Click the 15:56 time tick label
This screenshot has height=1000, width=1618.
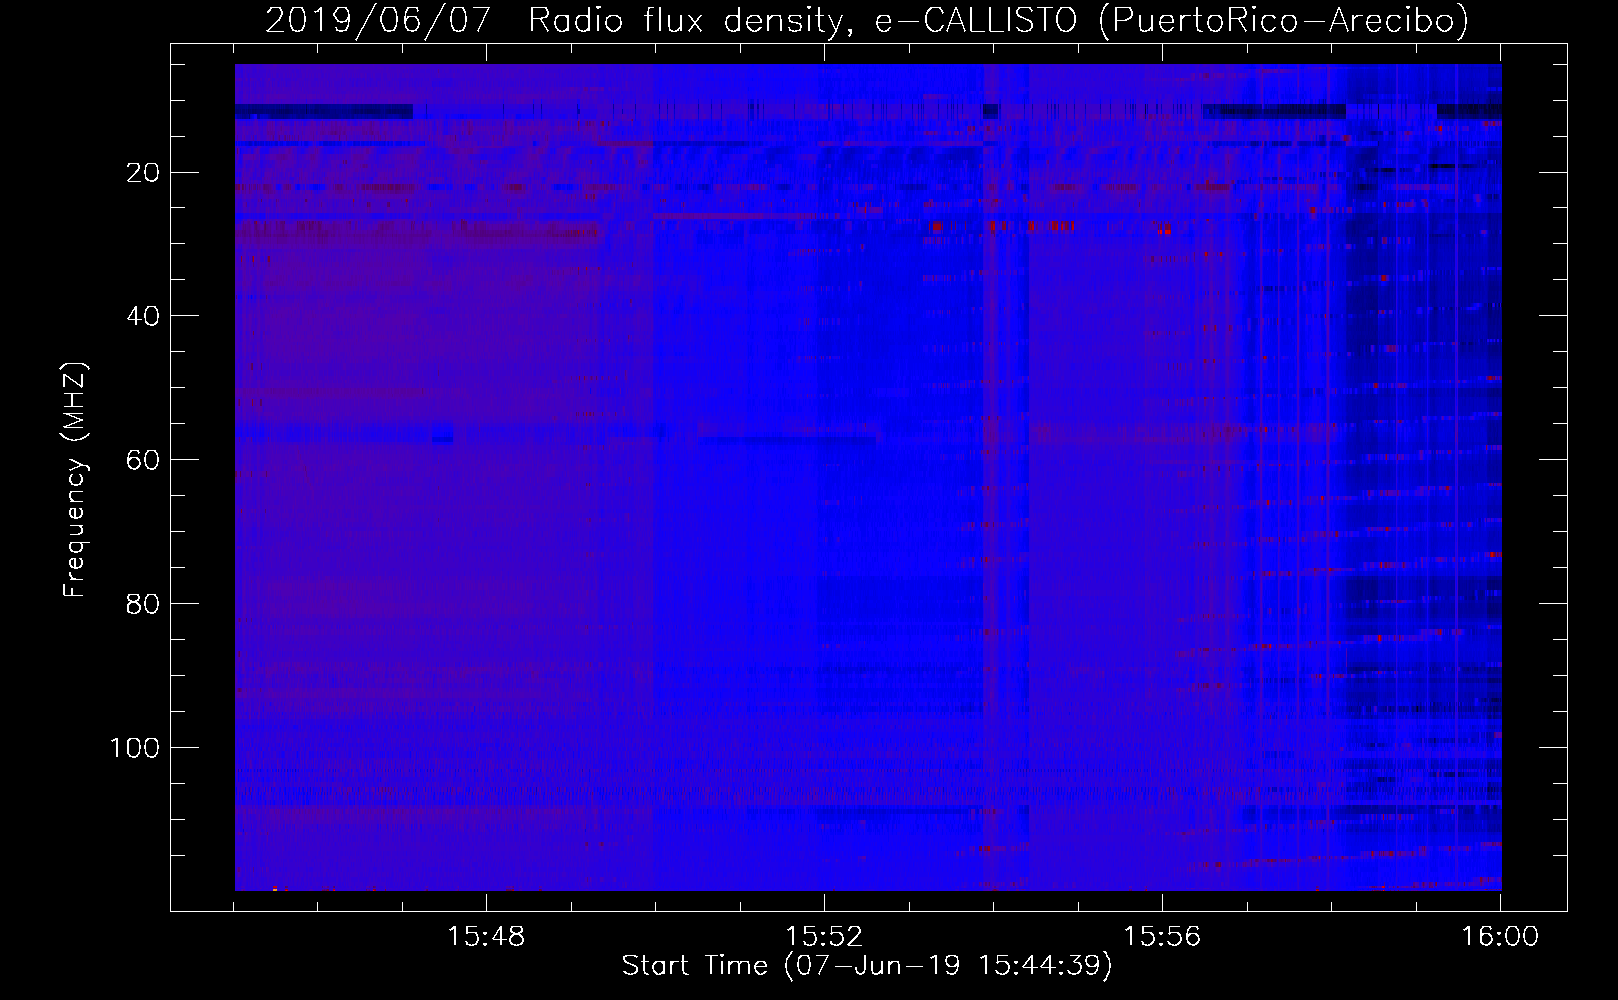tap(1162, 937)
